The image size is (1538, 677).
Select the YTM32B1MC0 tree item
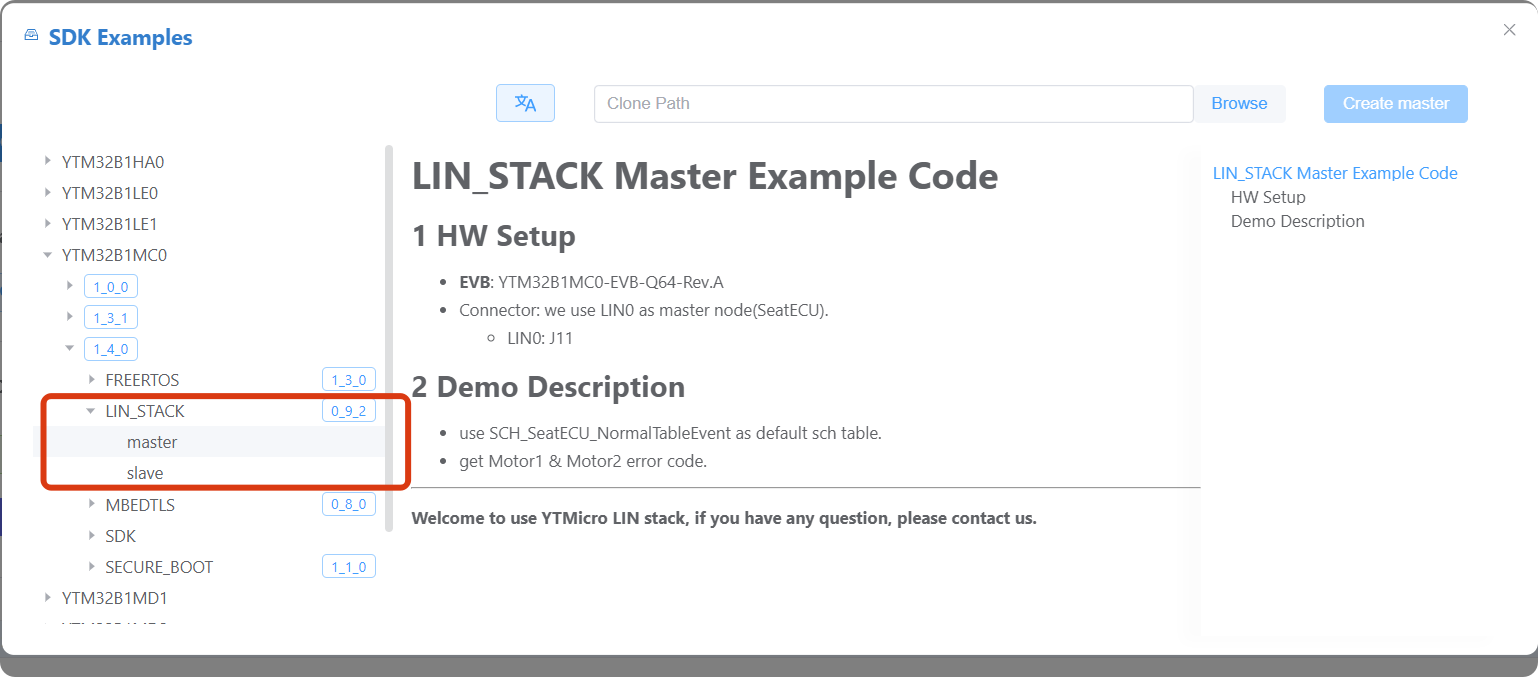tap(114, 255)
